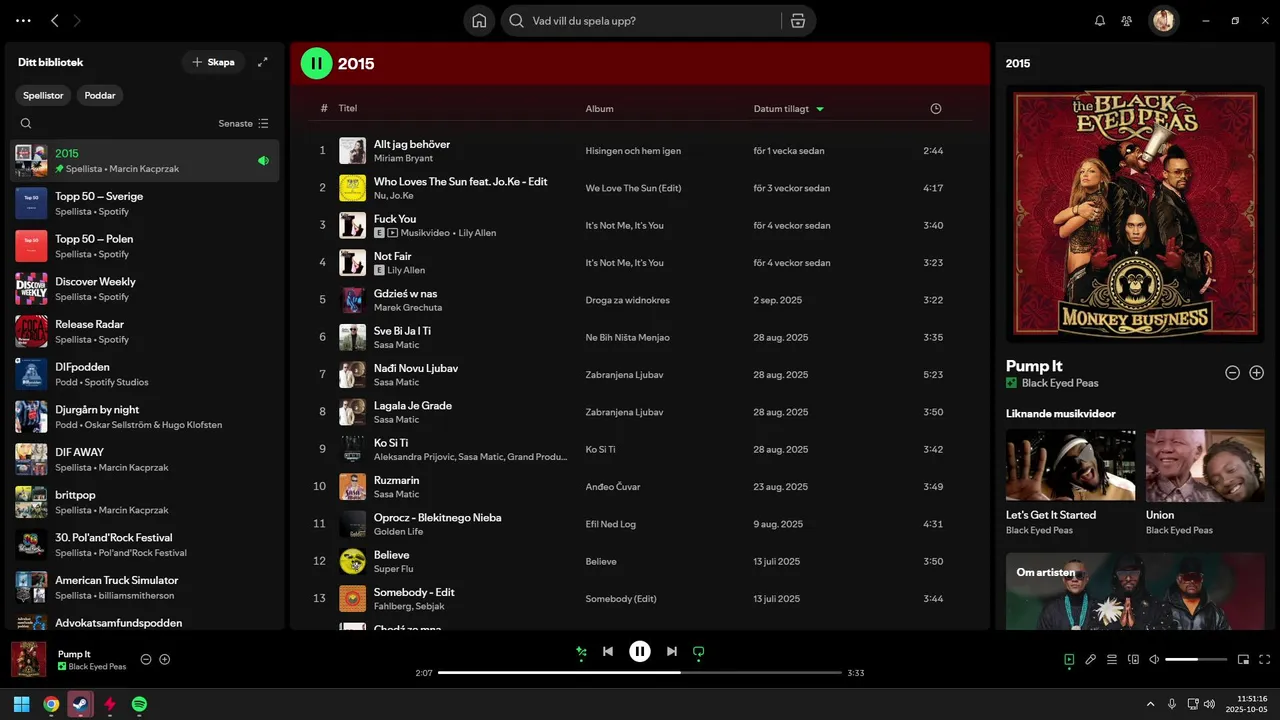Show hidden system tray icons
The image size is (1280, 720).
tap(1150, 704)
